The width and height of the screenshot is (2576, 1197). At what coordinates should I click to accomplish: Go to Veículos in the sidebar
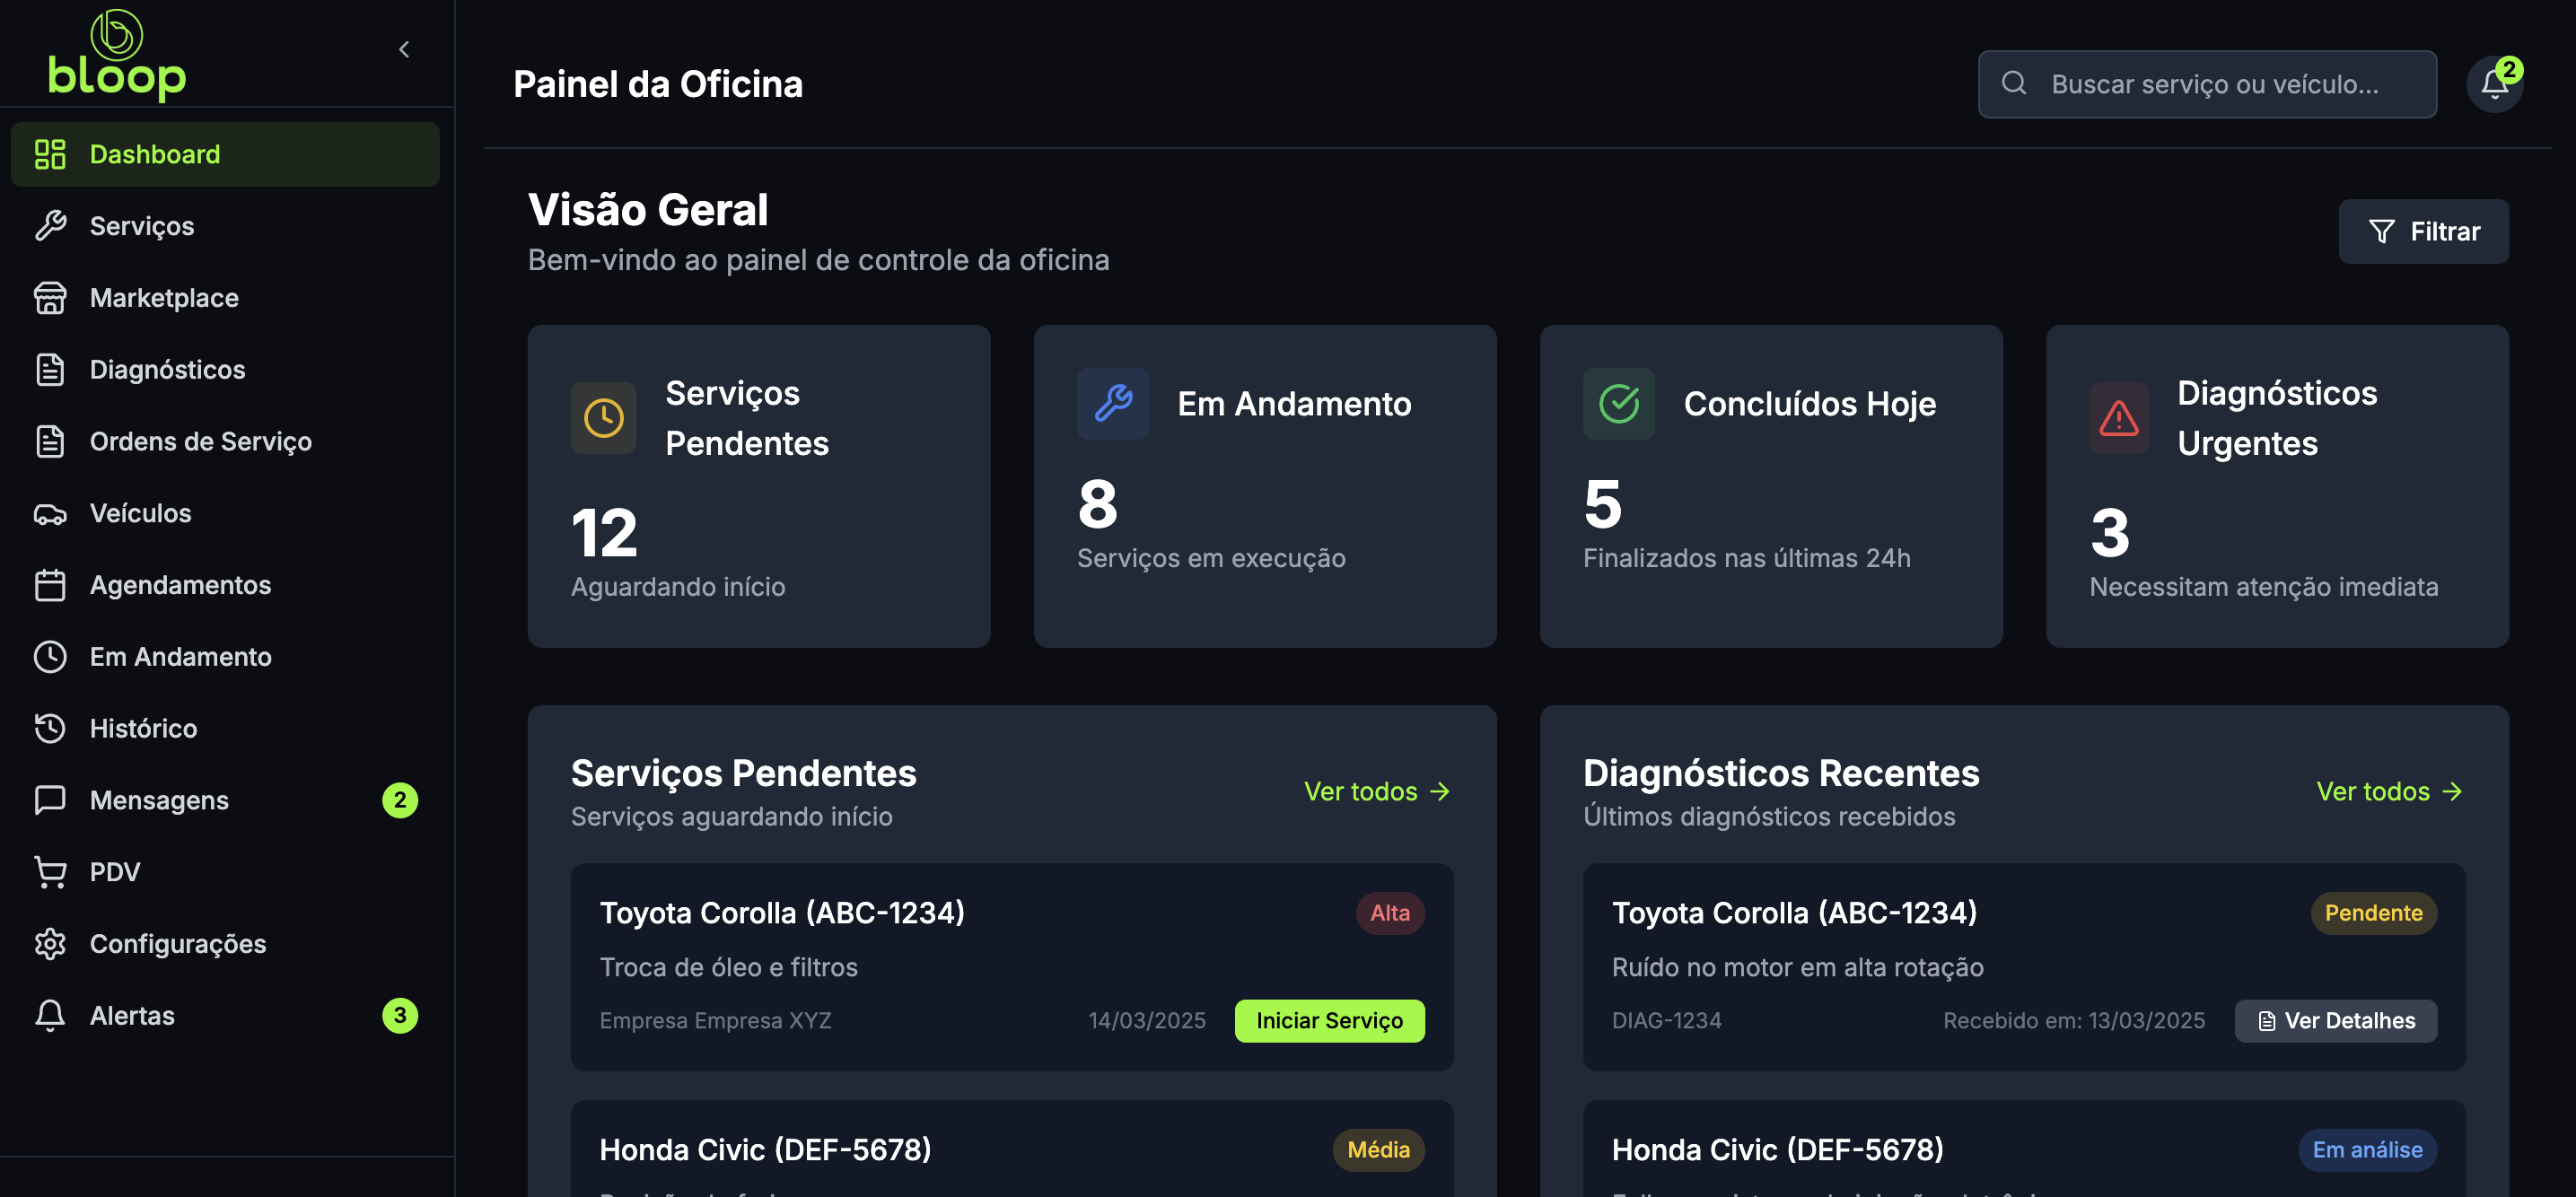click(x=140, y=513)
